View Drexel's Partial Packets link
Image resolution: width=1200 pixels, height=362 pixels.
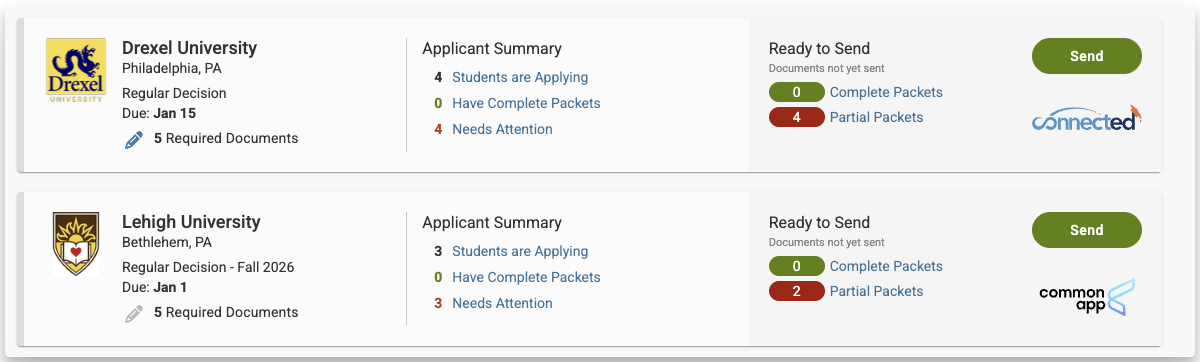pyautogui.click(x=876, y=117)
